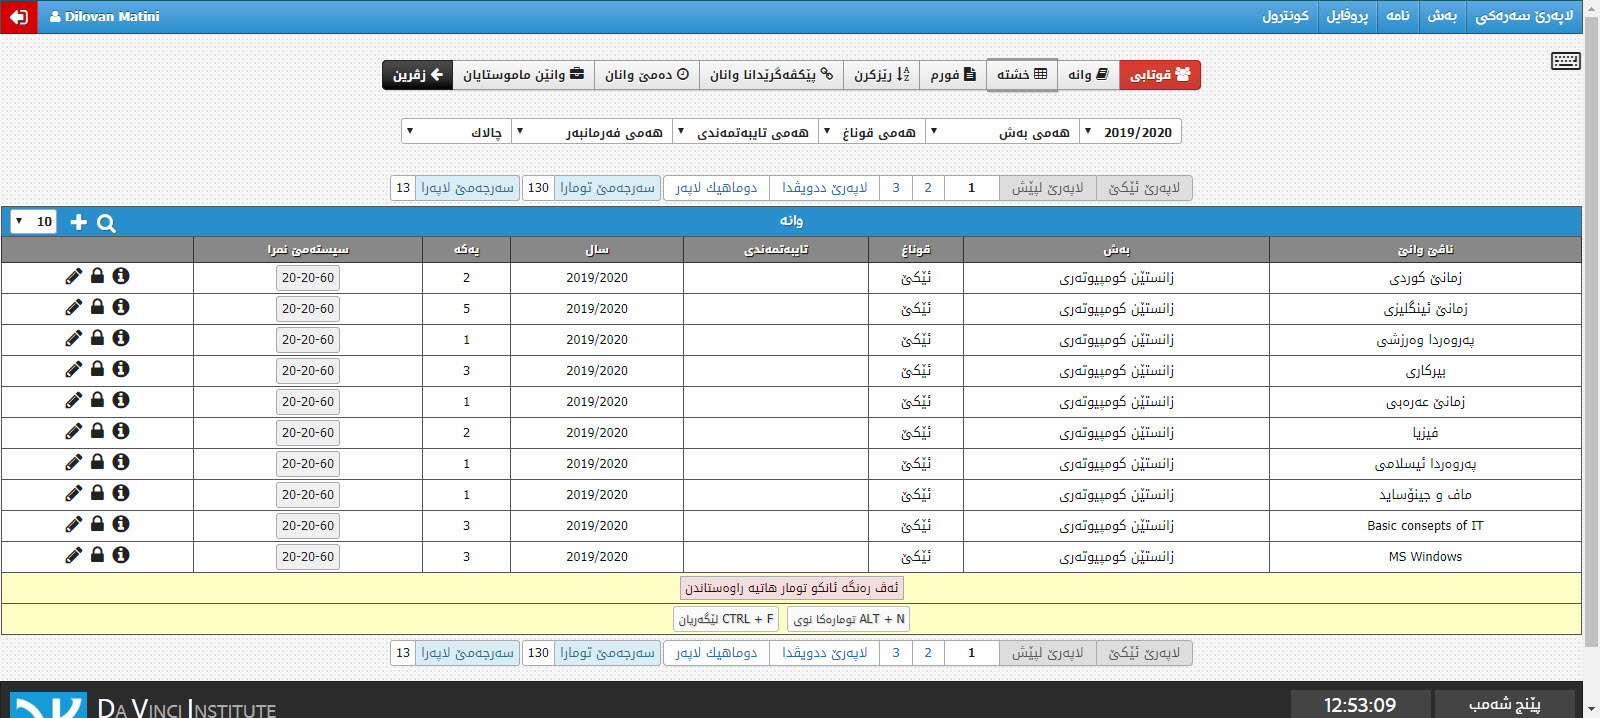Image resolution: width=1600 pixels, height=718 pixels.
Task: Click info icon for MS Windows row
Action: [x=121, y=555]
